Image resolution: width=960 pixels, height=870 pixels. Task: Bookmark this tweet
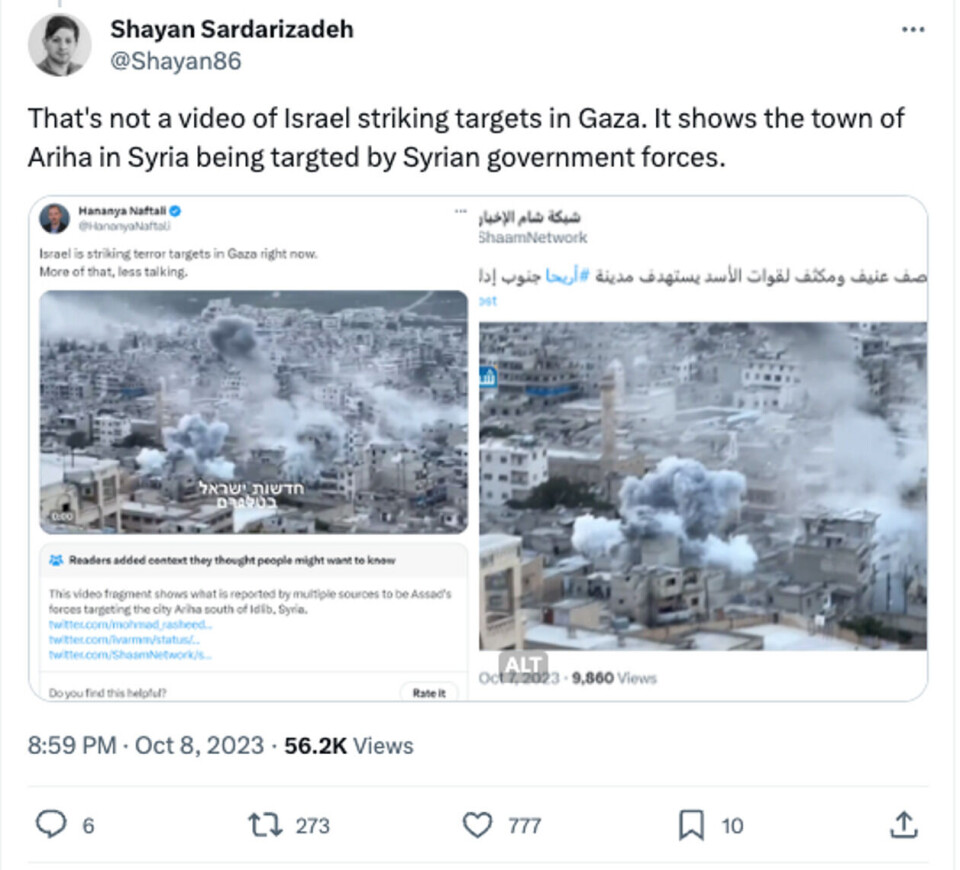(691, 825)
